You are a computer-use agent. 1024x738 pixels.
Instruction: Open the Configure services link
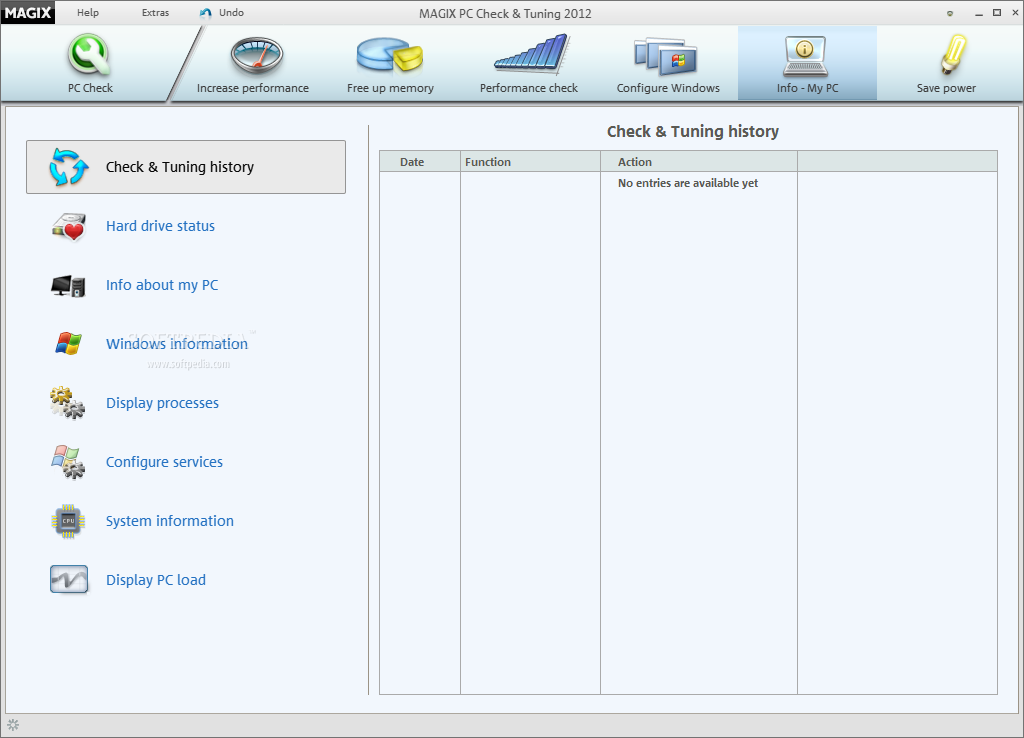coord(165,462)
